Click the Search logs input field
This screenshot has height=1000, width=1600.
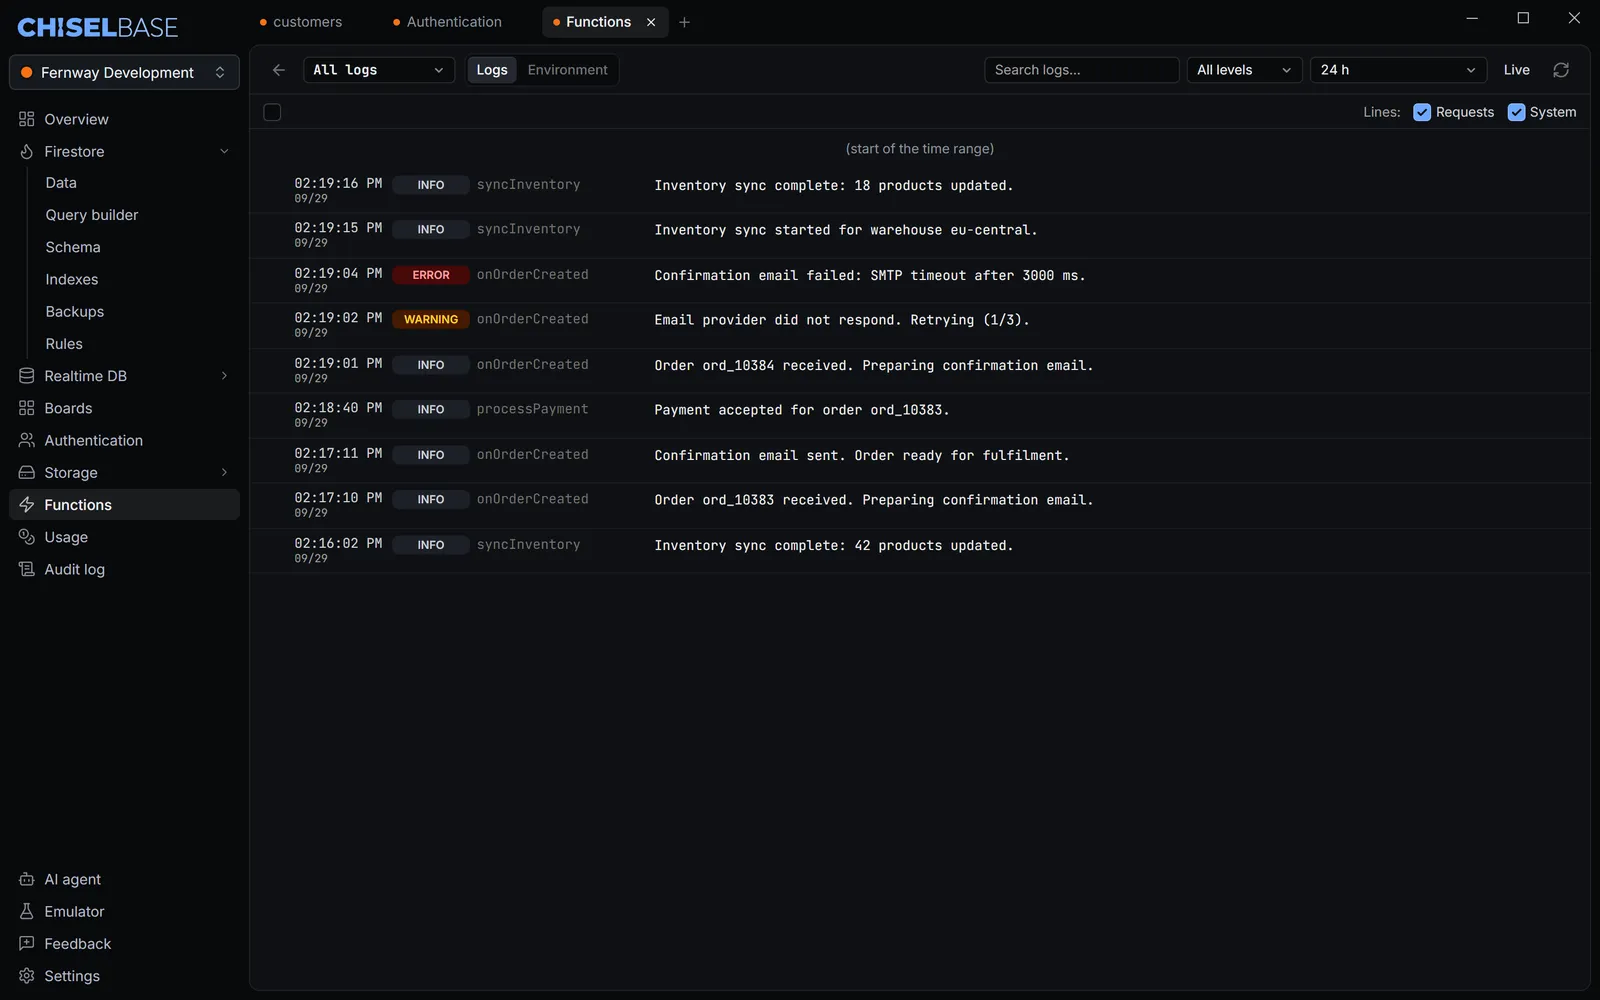coord(1081,70)
